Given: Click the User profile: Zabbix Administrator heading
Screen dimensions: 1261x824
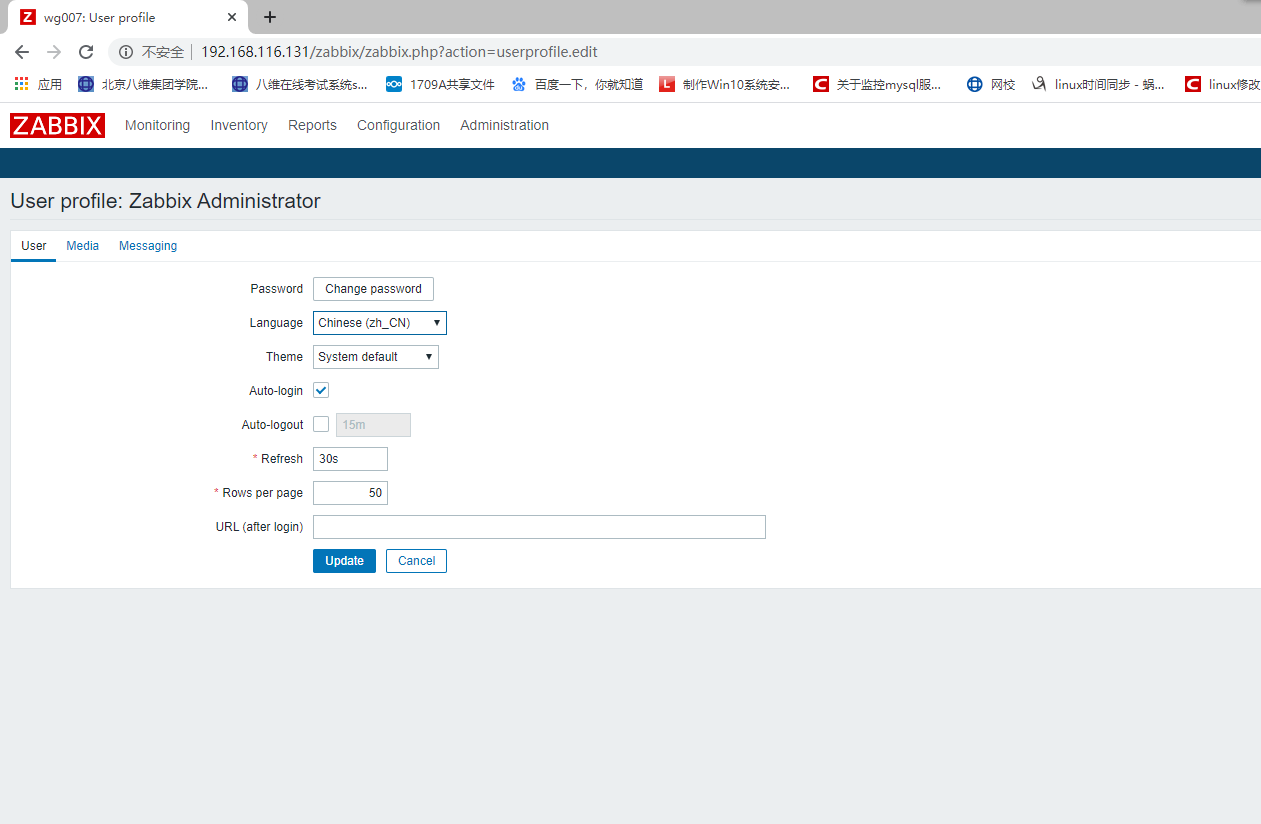Looking at the screenshot, I should coord(166,201).
